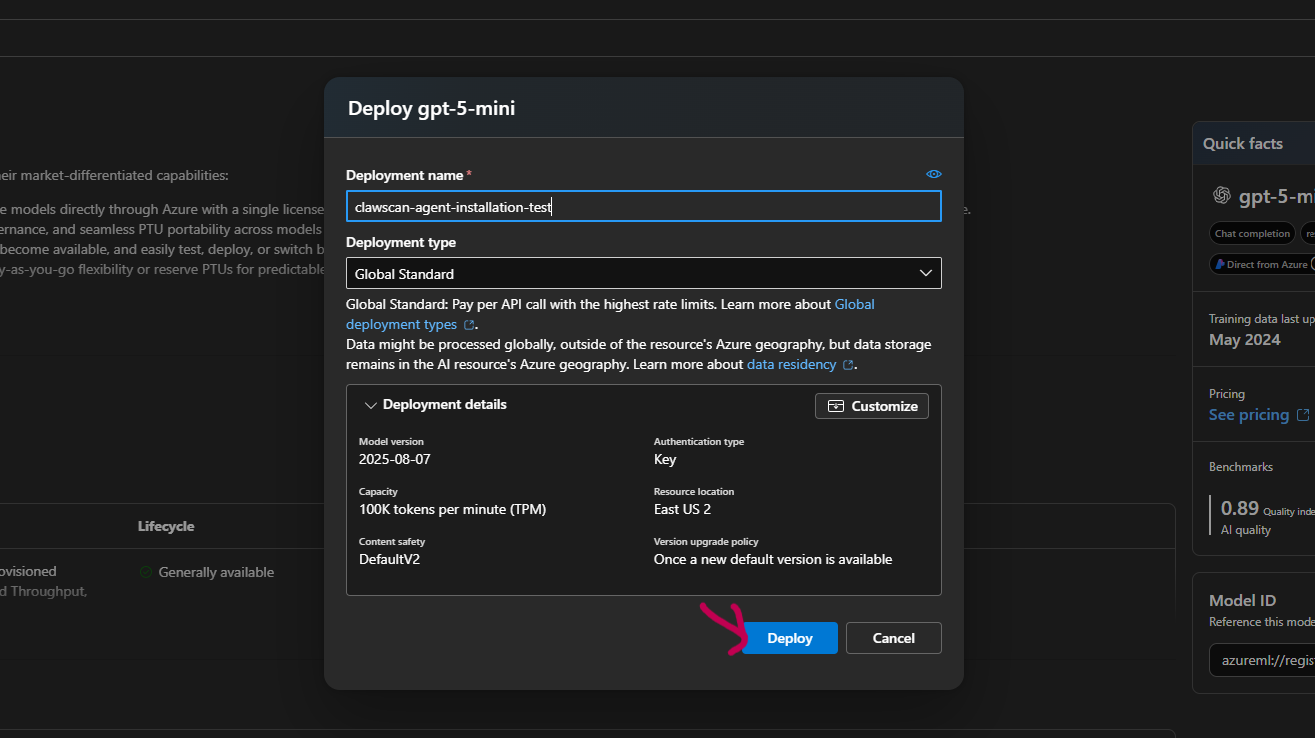This screenshot has width=1315, height=738.
Task: Click the external-link icon after data residency
Action: (x=849, y=365)
